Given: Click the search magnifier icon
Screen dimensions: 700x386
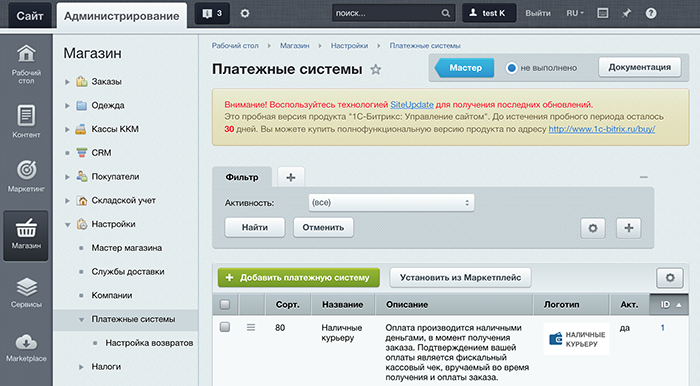Looking at the screenshot, I should [446, 13].
